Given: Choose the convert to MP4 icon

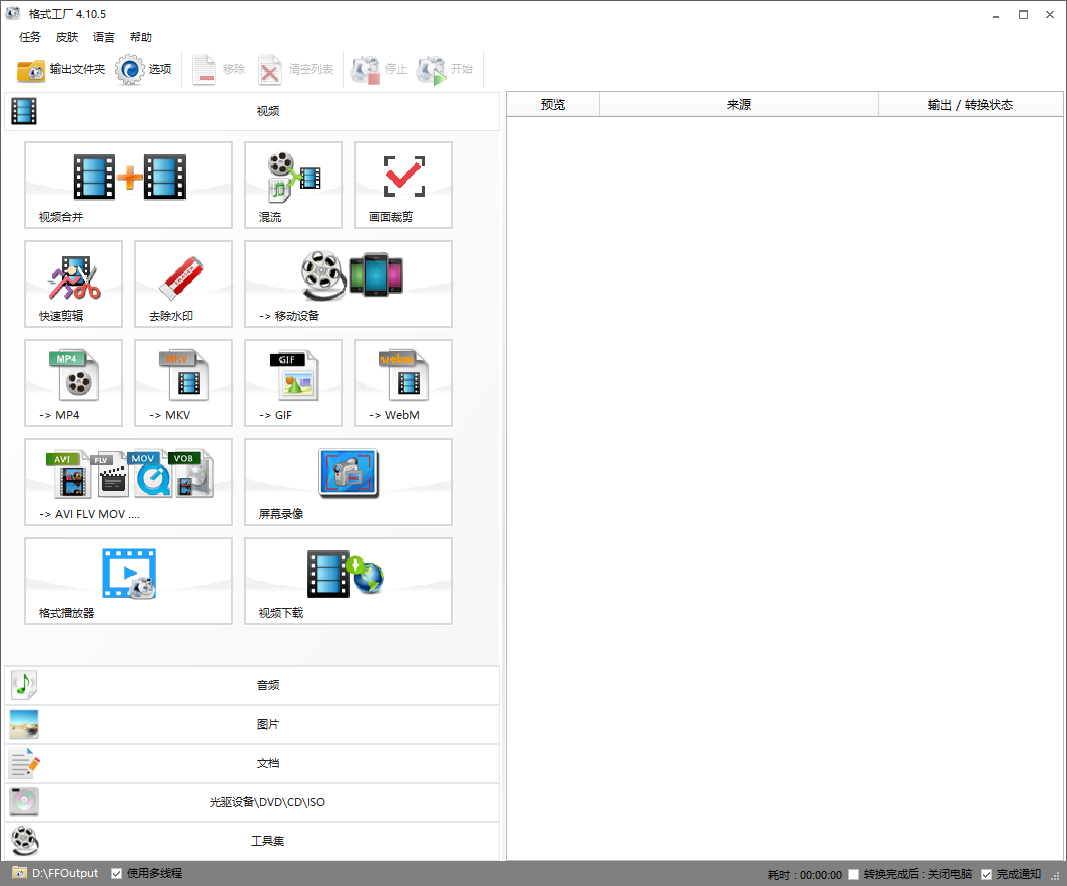Looking at the screenshot, I should tap(73, 382).
